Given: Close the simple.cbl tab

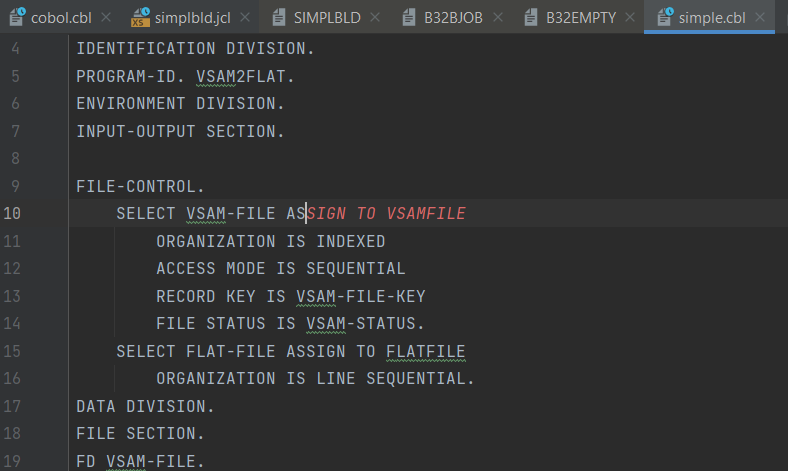Looking at the screenshot, I should click(x=760, y=17).
